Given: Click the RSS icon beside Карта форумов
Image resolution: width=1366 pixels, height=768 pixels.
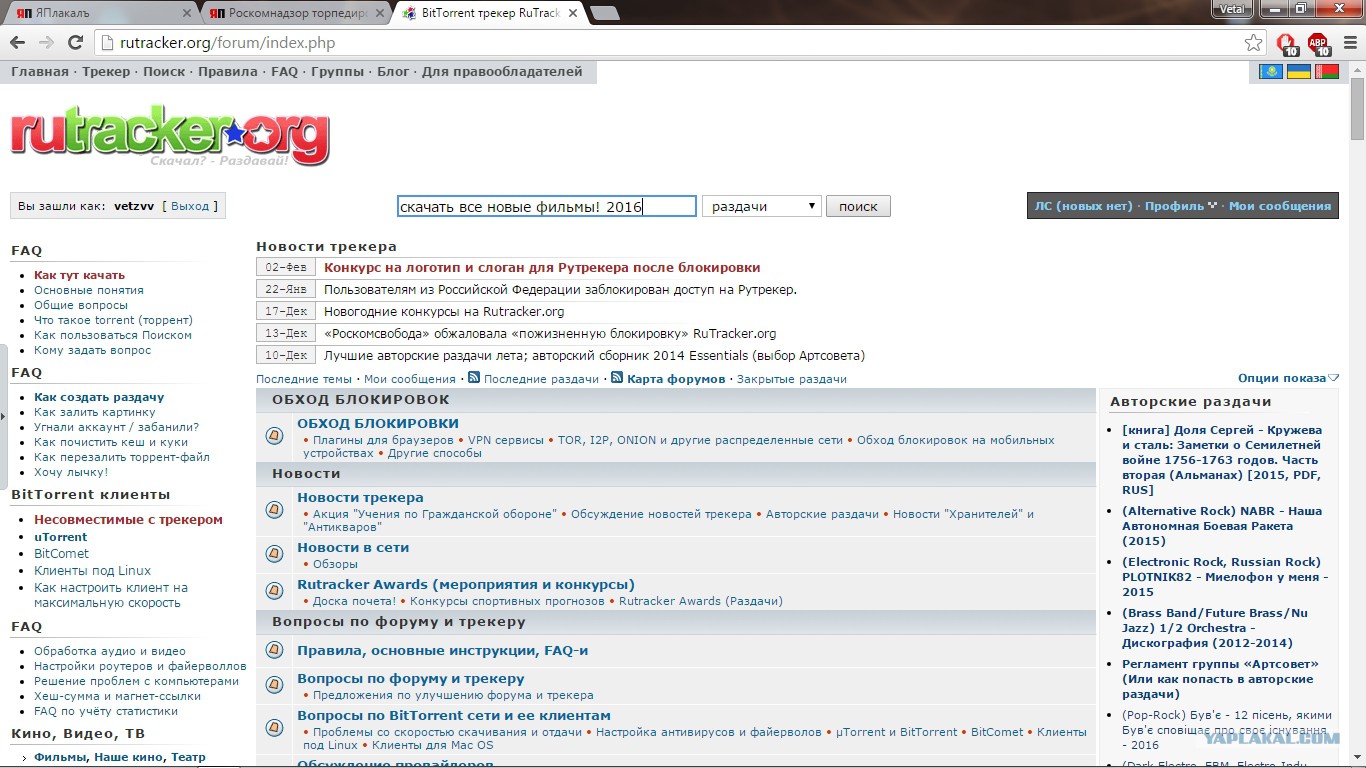Looking at the screenshot, I should coord(618,378).
